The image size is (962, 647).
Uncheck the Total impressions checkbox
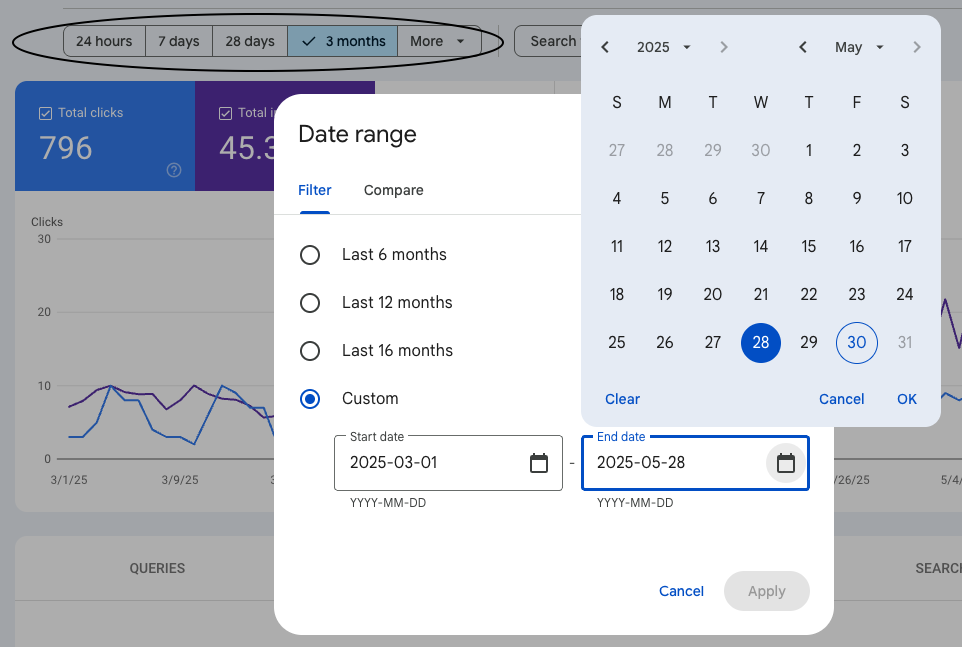[x=226, y=112]
